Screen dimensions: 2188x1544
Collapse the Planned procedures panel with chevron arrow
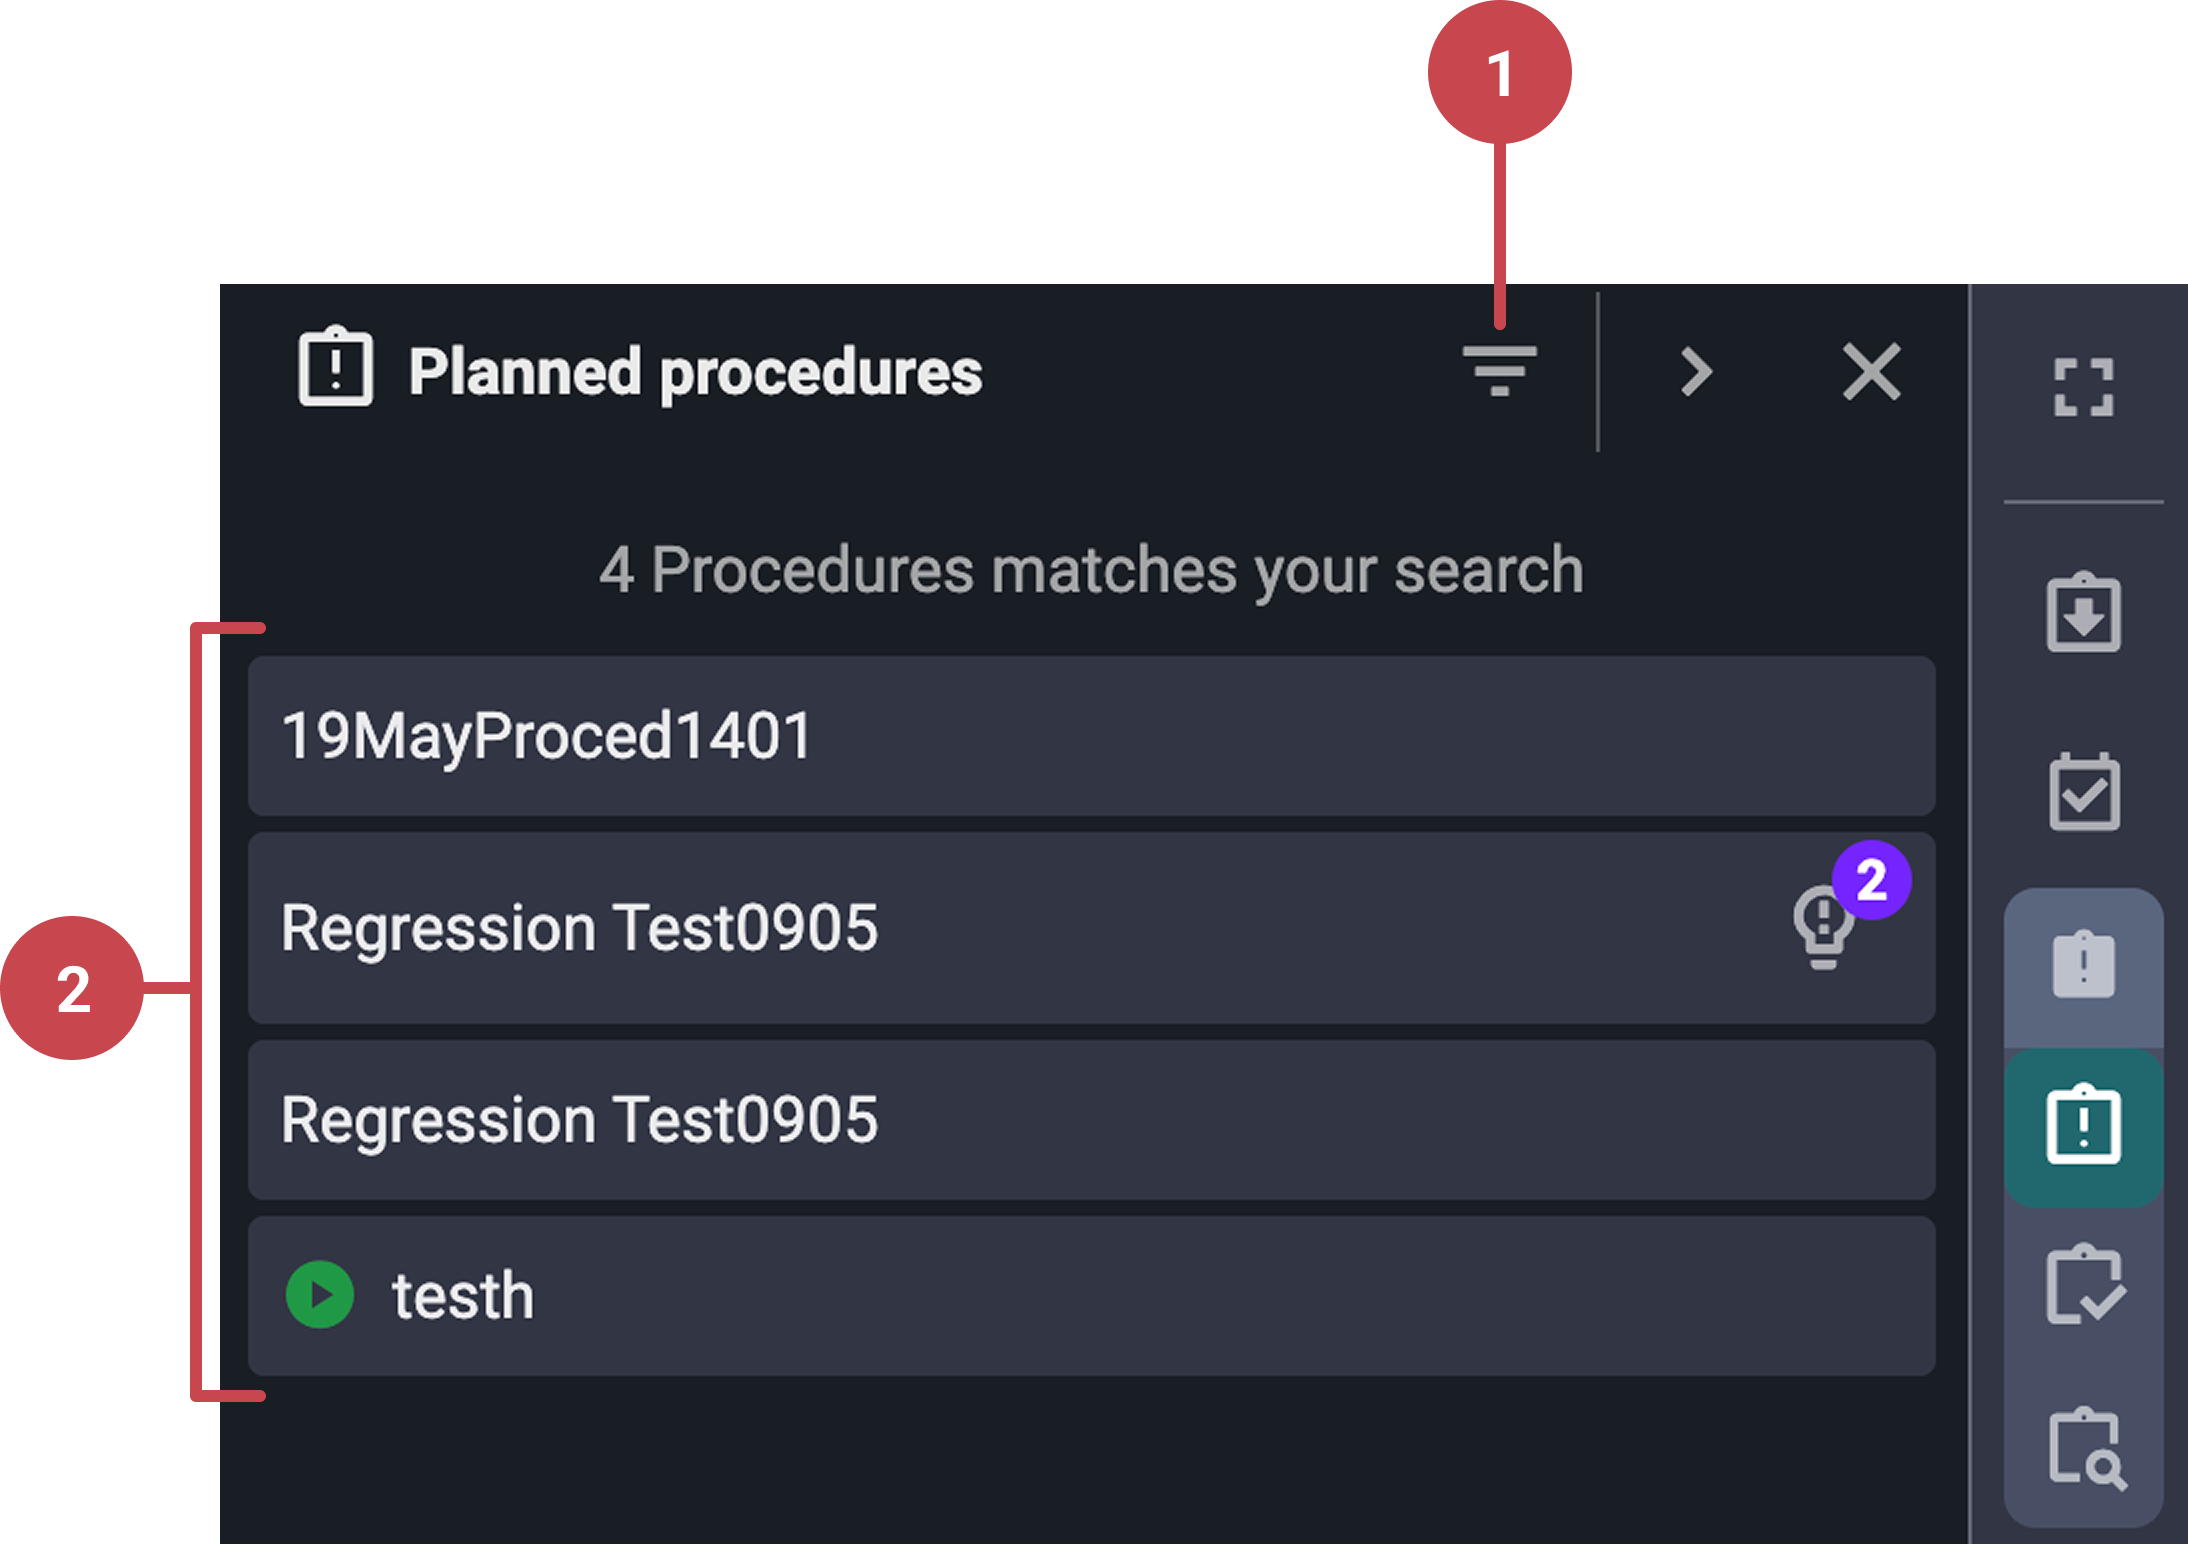[x=1695, y=372]
